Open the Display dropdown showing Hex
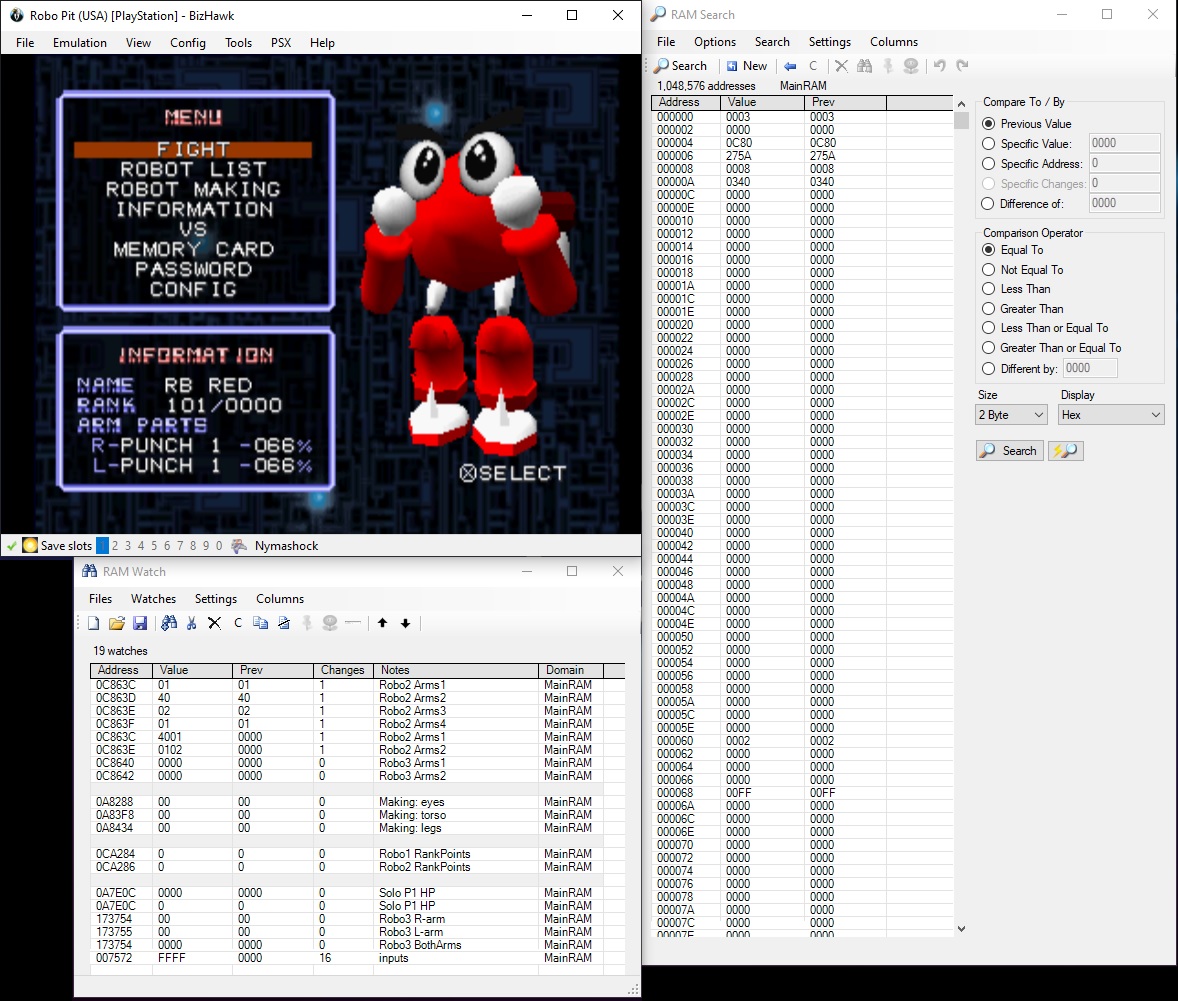Viewport: 1178px width, 1001px height. [1111, 415]
